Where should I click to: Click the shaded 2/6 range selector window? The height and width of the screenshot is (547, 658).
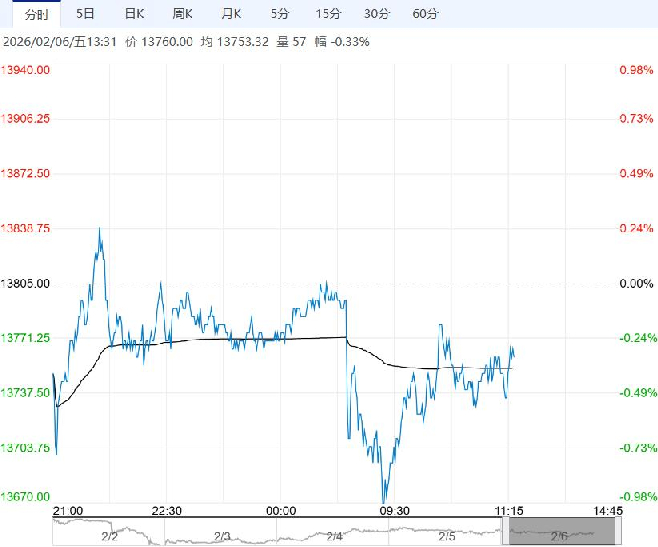click(x=557, y=534)
